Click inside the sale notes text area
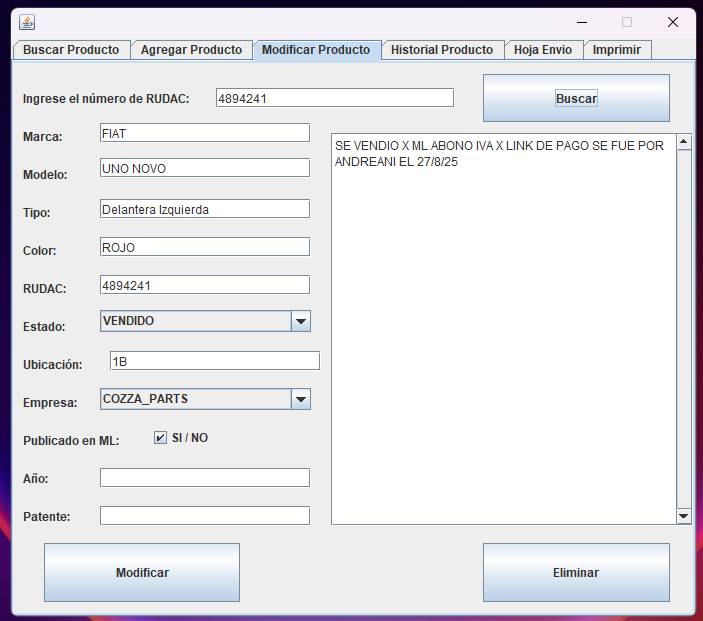 [504, 329]
